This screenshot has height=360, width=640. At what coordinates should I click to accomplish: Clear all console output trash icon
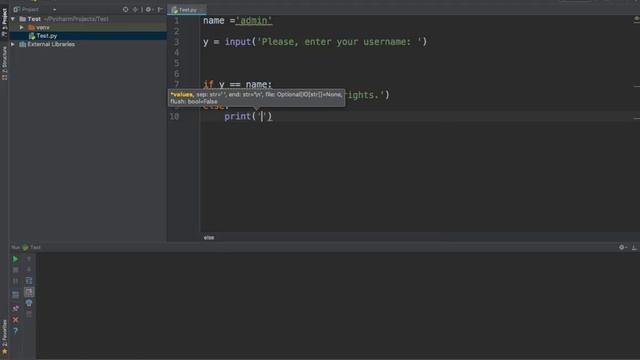click(29, 314)
